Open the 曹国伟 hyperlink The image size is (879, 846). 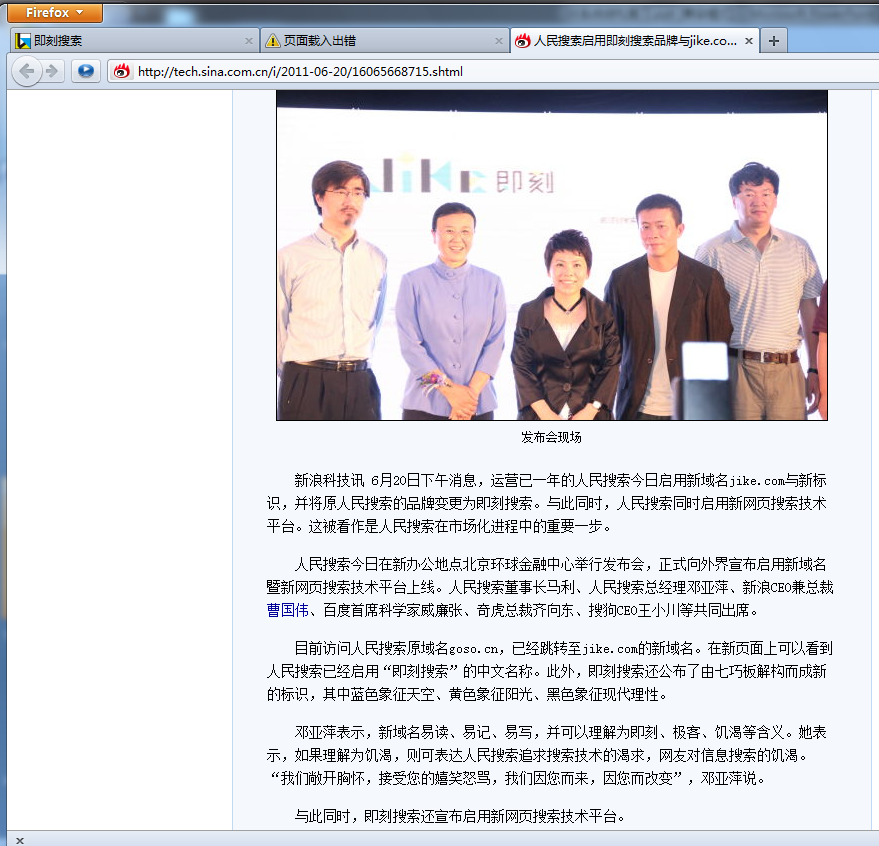[x=288, y=610]
